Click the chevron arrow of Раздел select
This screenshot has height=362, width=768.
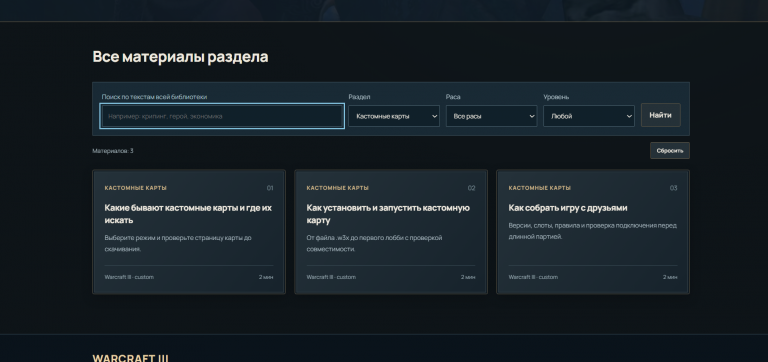(434, 117)
